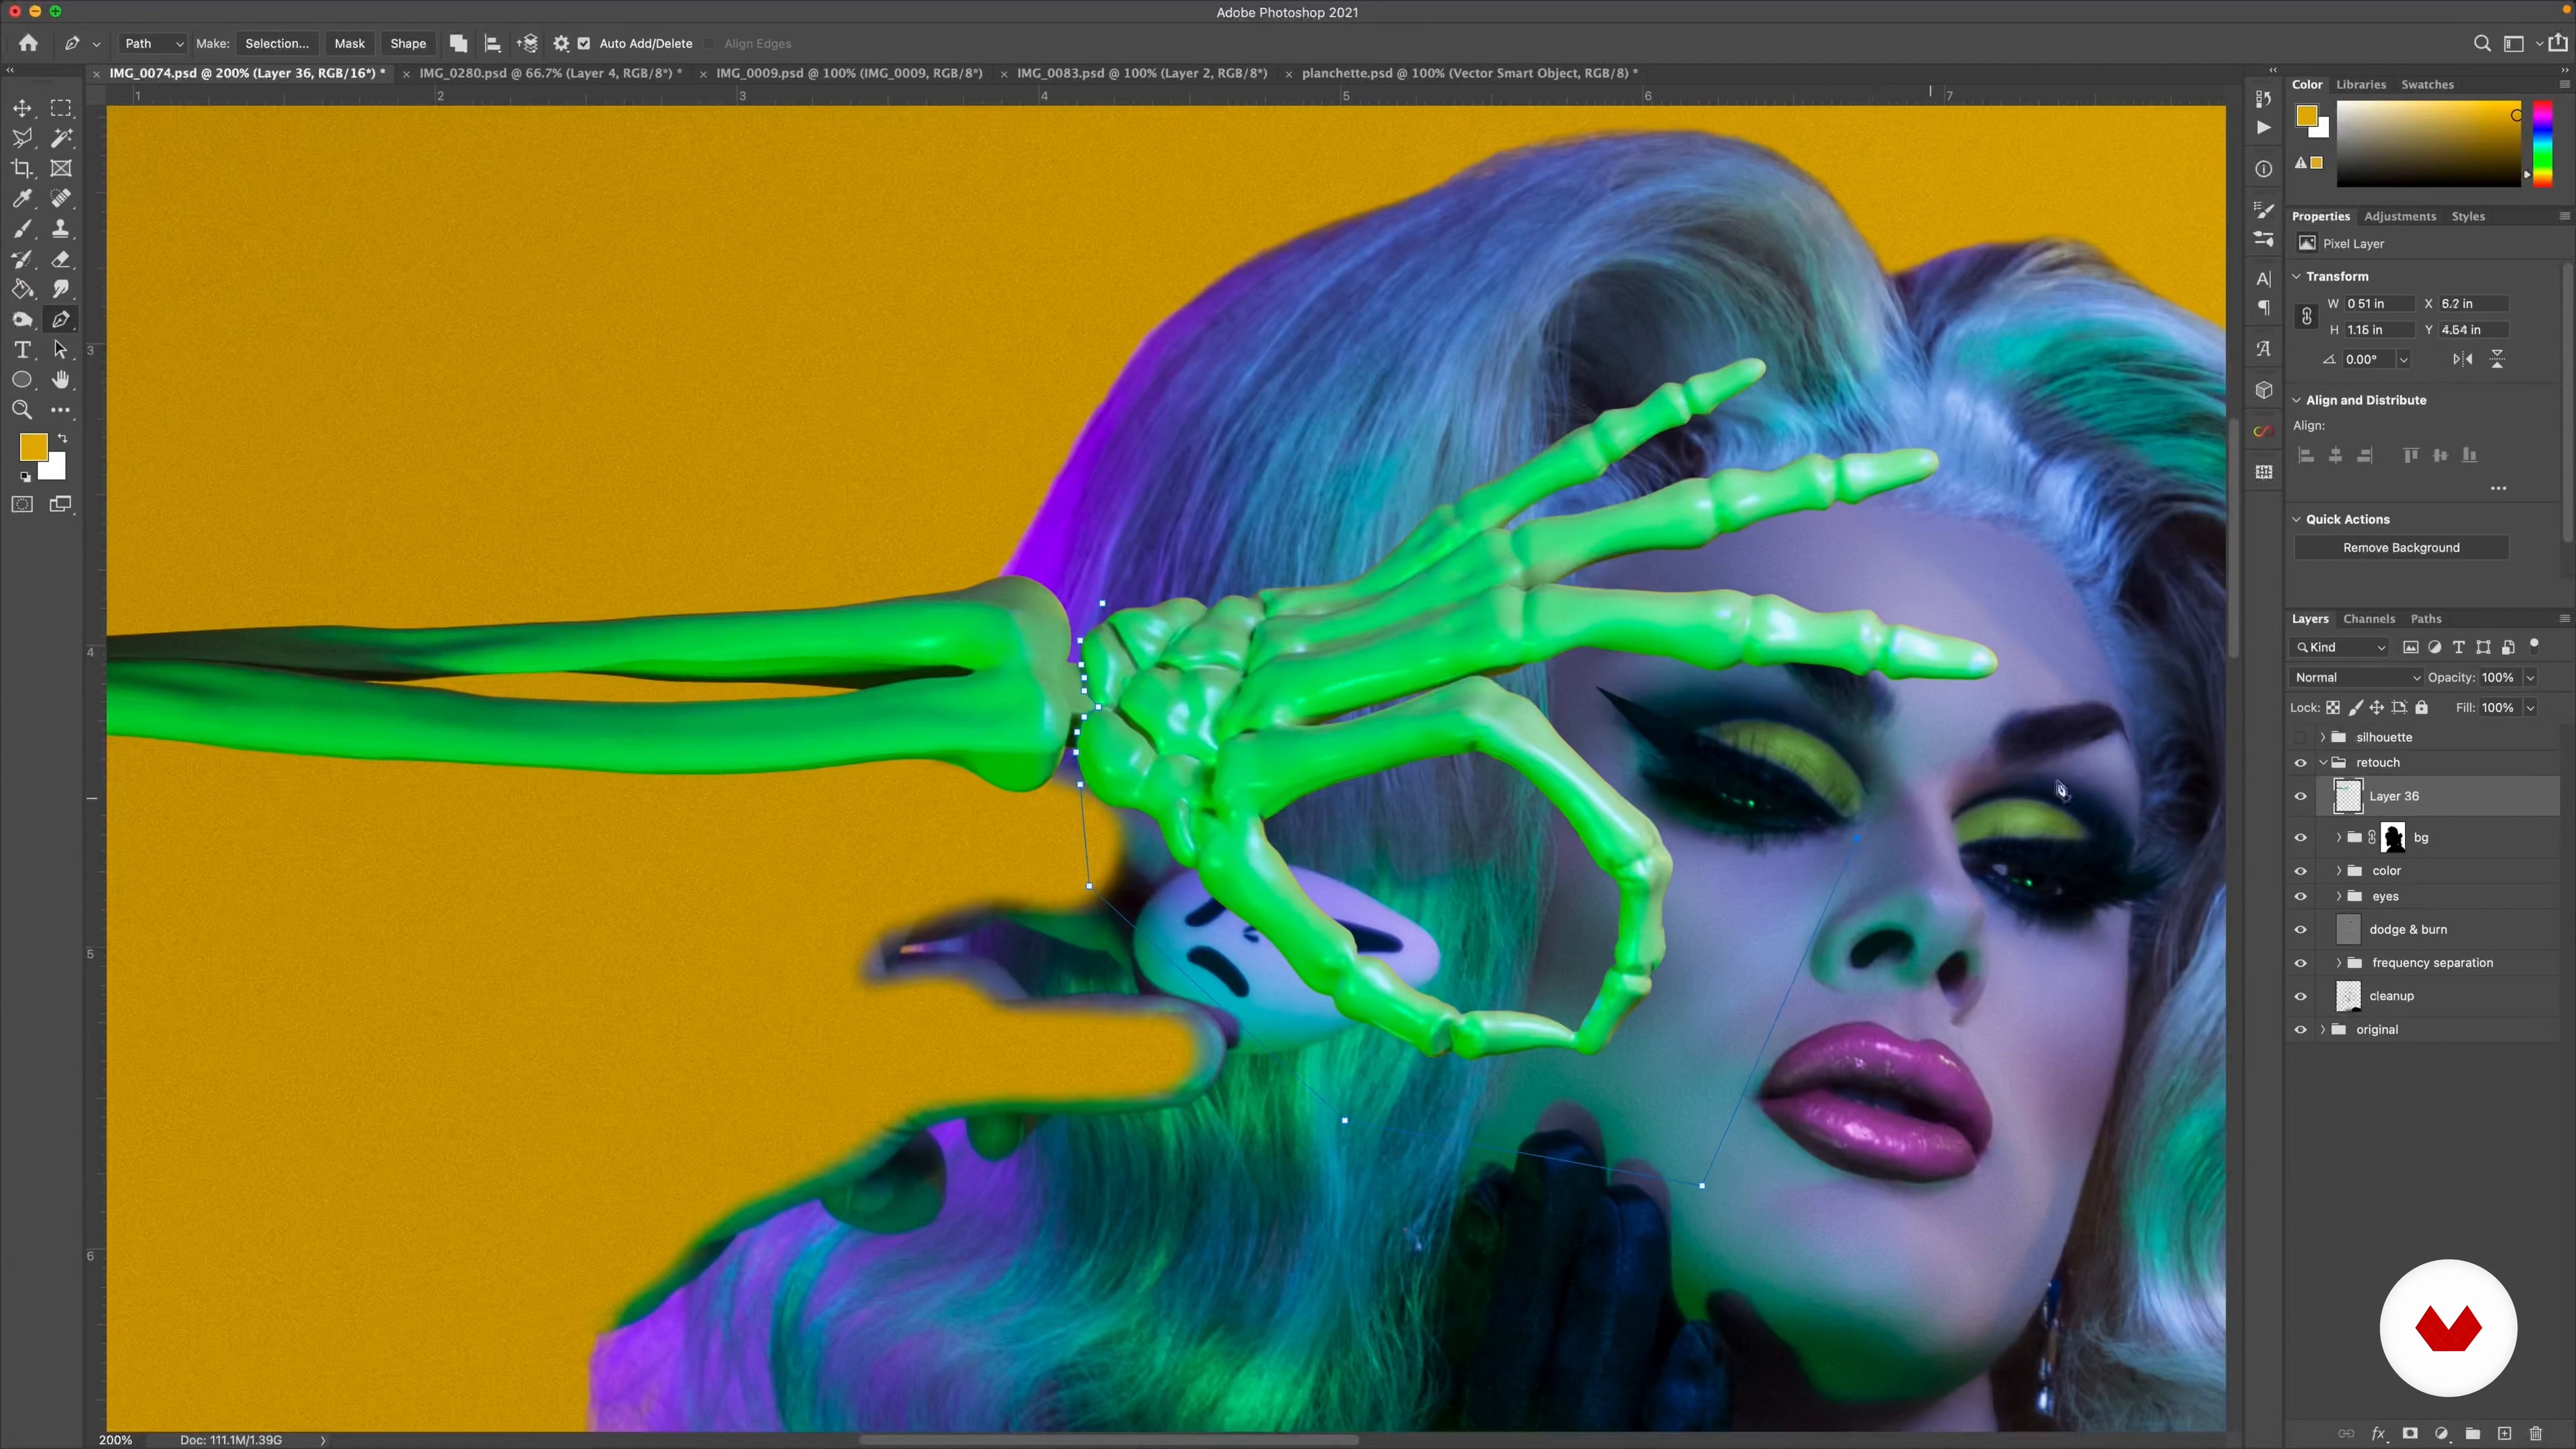Select the History Brush tool
Image resolution: width=2576 pixels, height=1449 pixels.
click(x=22, y=259)
